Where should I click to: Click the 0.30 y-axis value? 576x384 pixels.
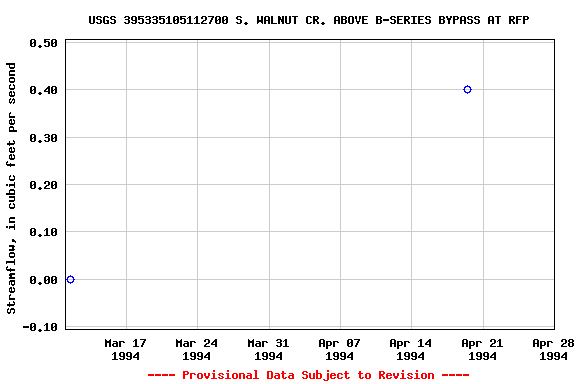44,138
